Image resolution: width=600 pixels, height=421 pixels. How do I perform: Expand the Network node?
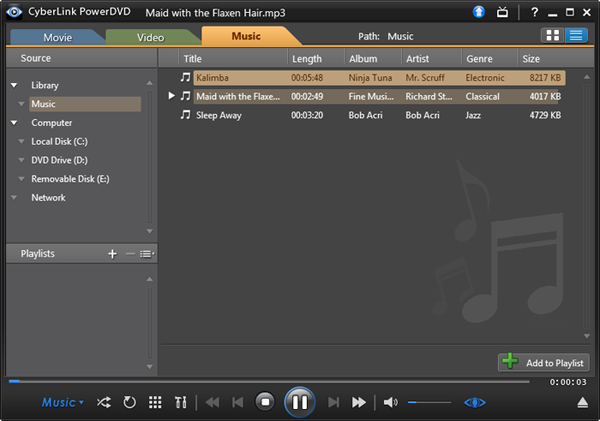pyautogui.click(x=14, y=197)
